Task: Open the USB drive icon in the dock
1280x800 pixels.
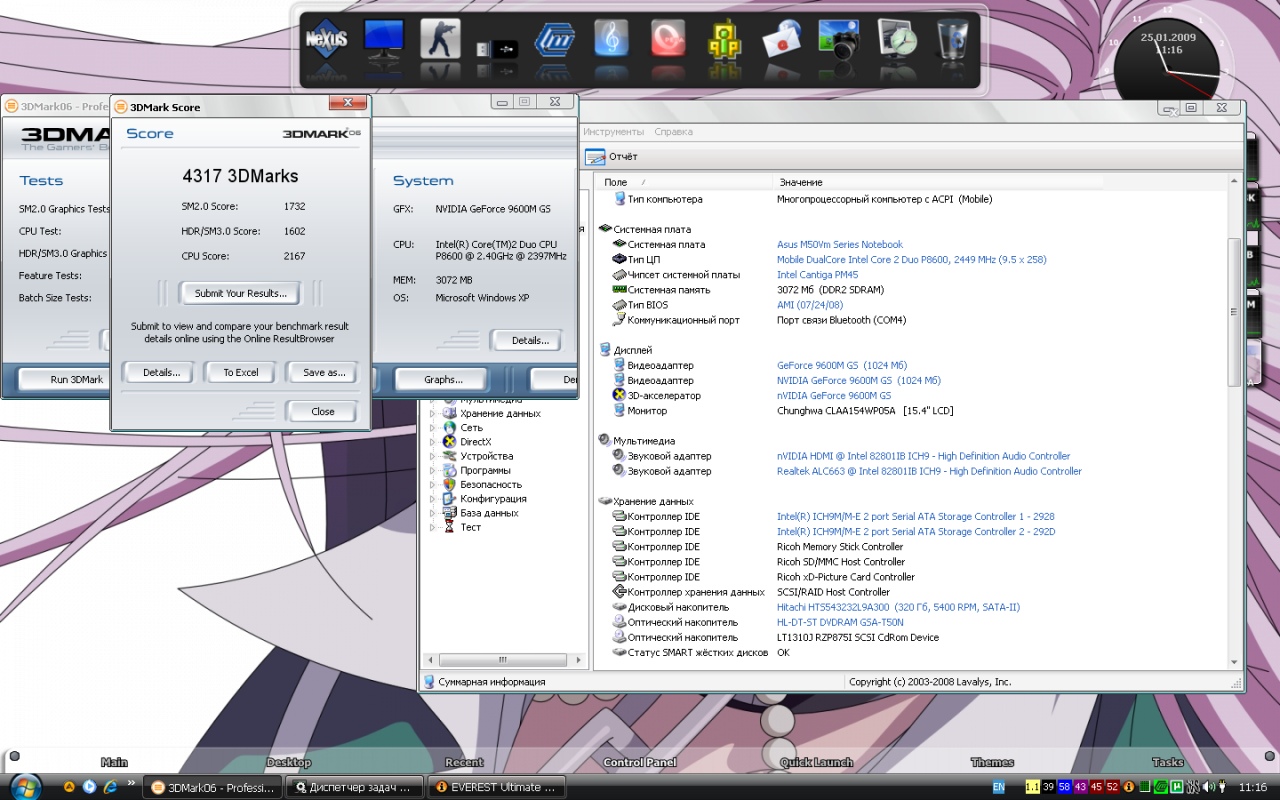Action: coord(497,47)
